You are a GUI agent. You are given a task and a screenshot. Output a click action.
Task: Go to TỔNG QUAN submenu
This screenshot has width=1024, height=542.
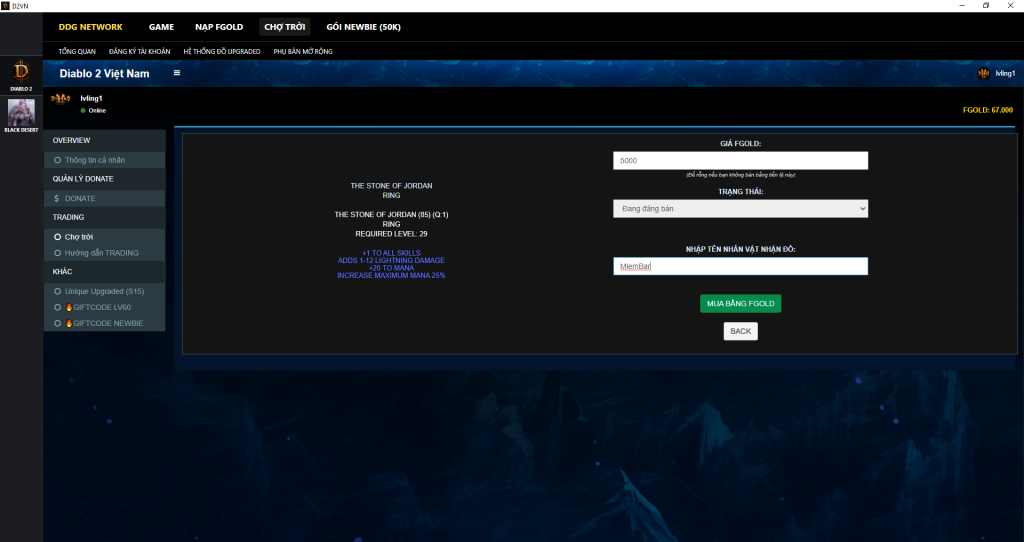(77, 51)
